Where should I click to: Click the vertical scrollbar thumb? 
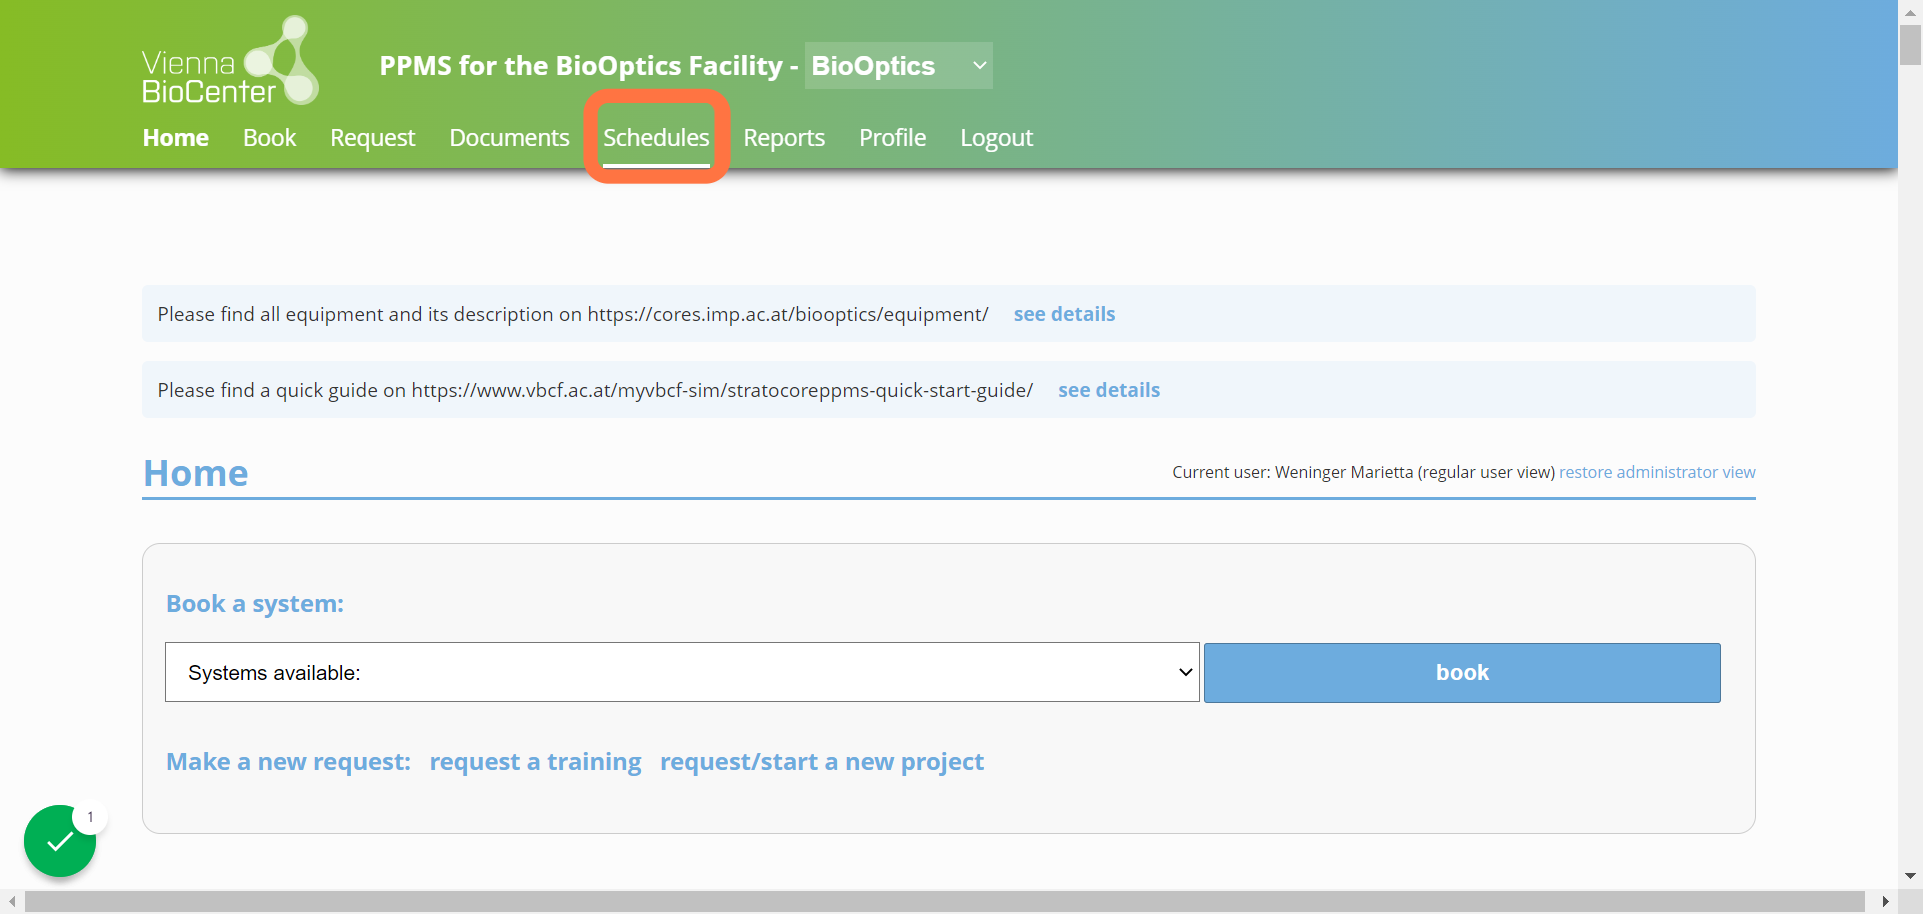pyautogui.click(x=1910, y=45)
